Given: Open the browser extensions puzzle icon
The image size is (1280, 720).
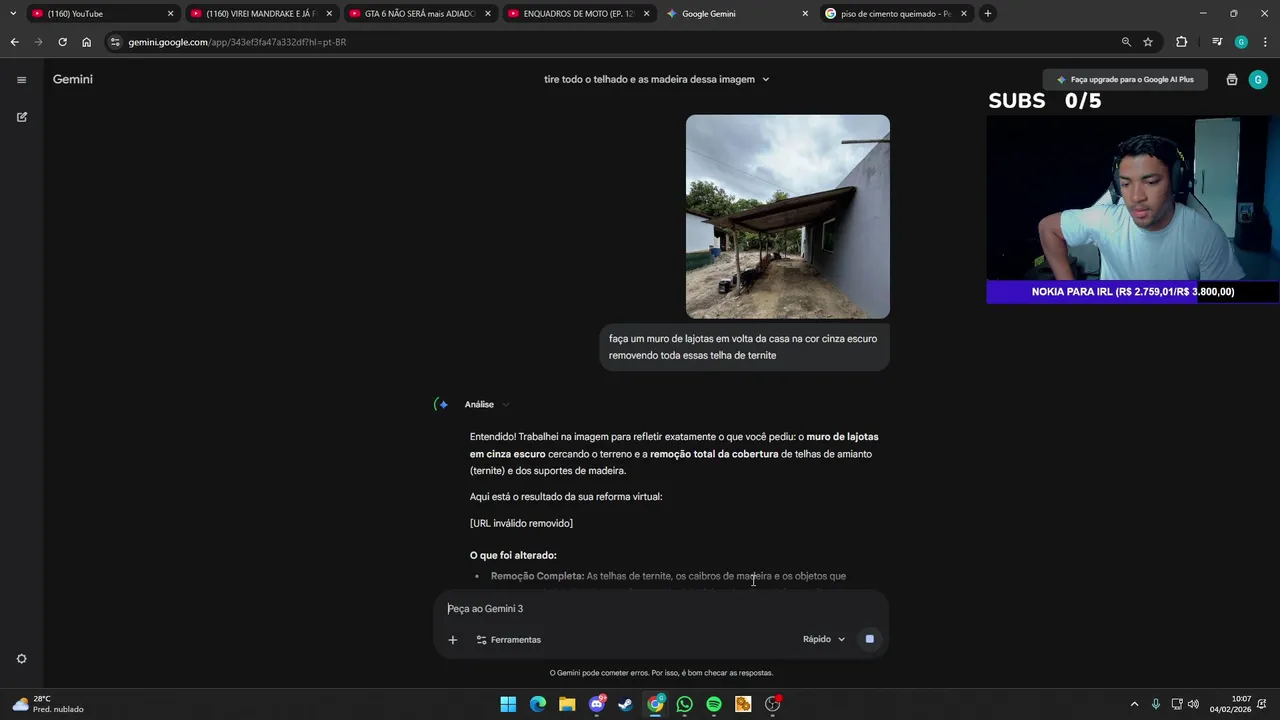Looking at the screenshot, I should tap(1182, 42).
